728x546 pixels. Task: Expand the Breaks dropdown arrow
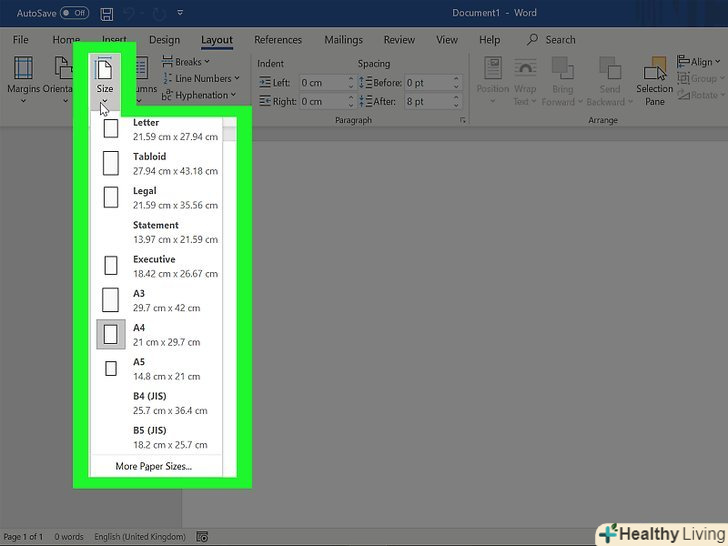[207, 62]
